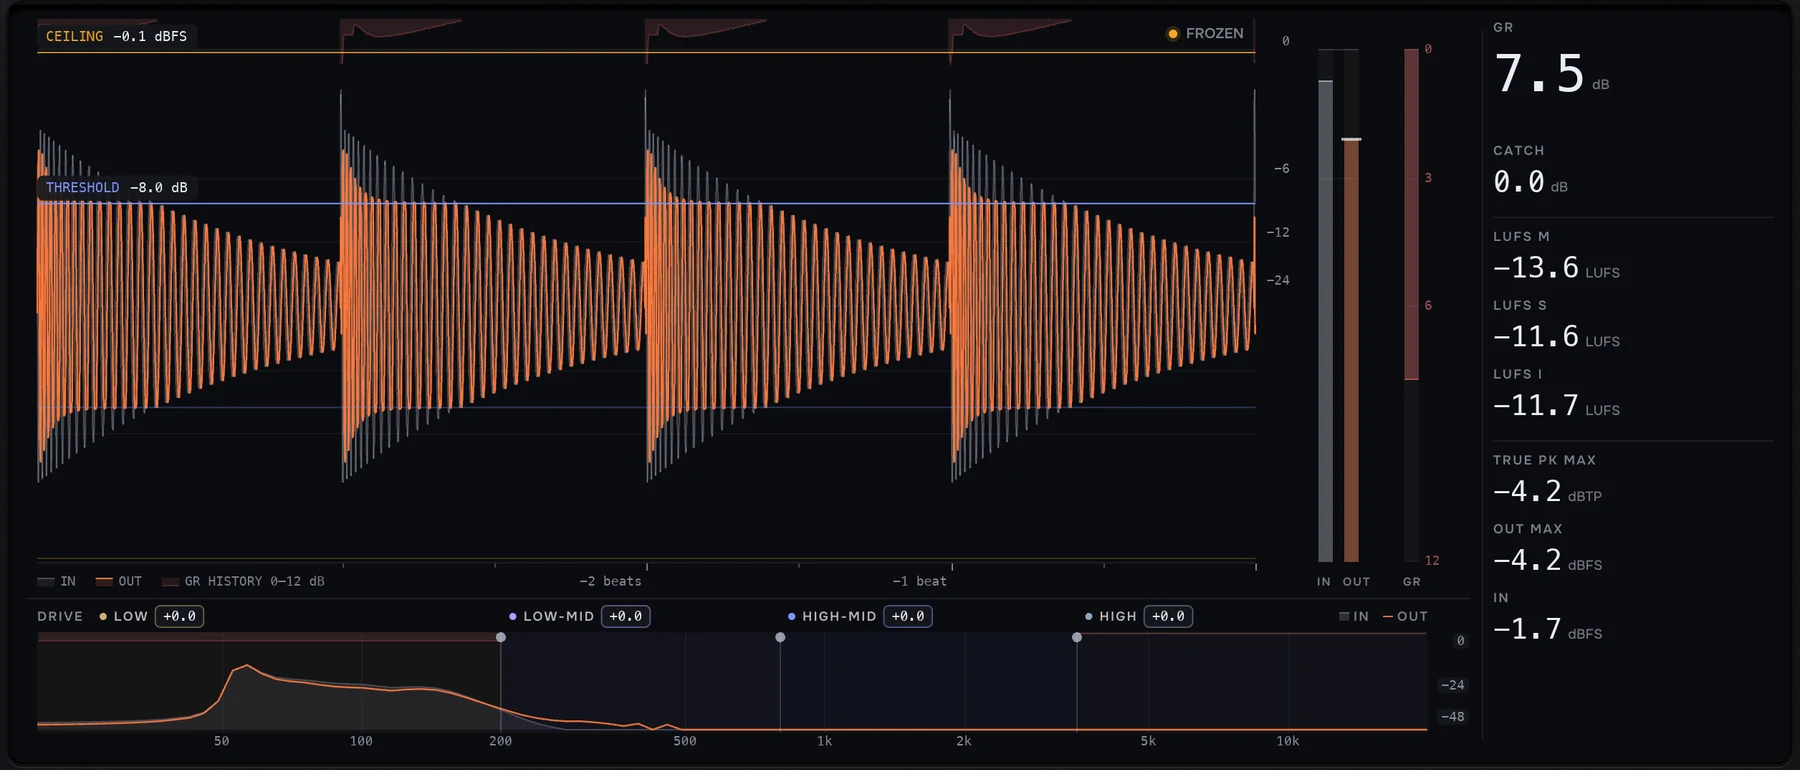
Task: Click the CEILING -0.1 dBFS label
Action: tap(116, 36)
